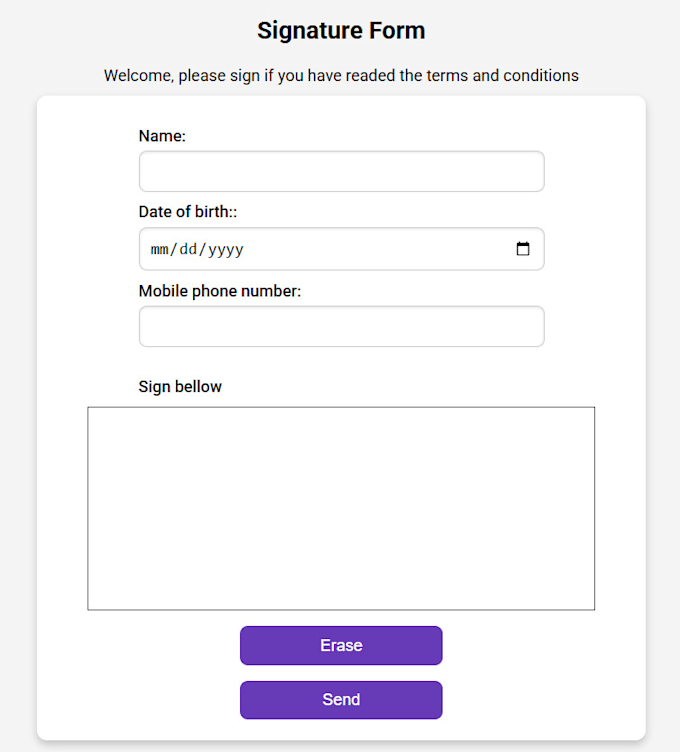Select the dd day segment
Screen dimensions: 680x752
click(x=188, y=249)
